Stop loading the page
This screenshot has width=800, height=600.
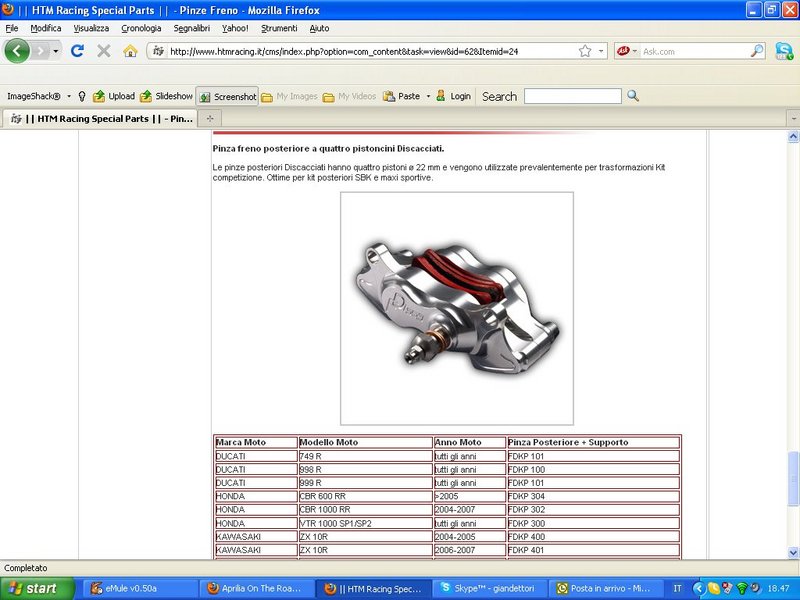pos(104,51)
